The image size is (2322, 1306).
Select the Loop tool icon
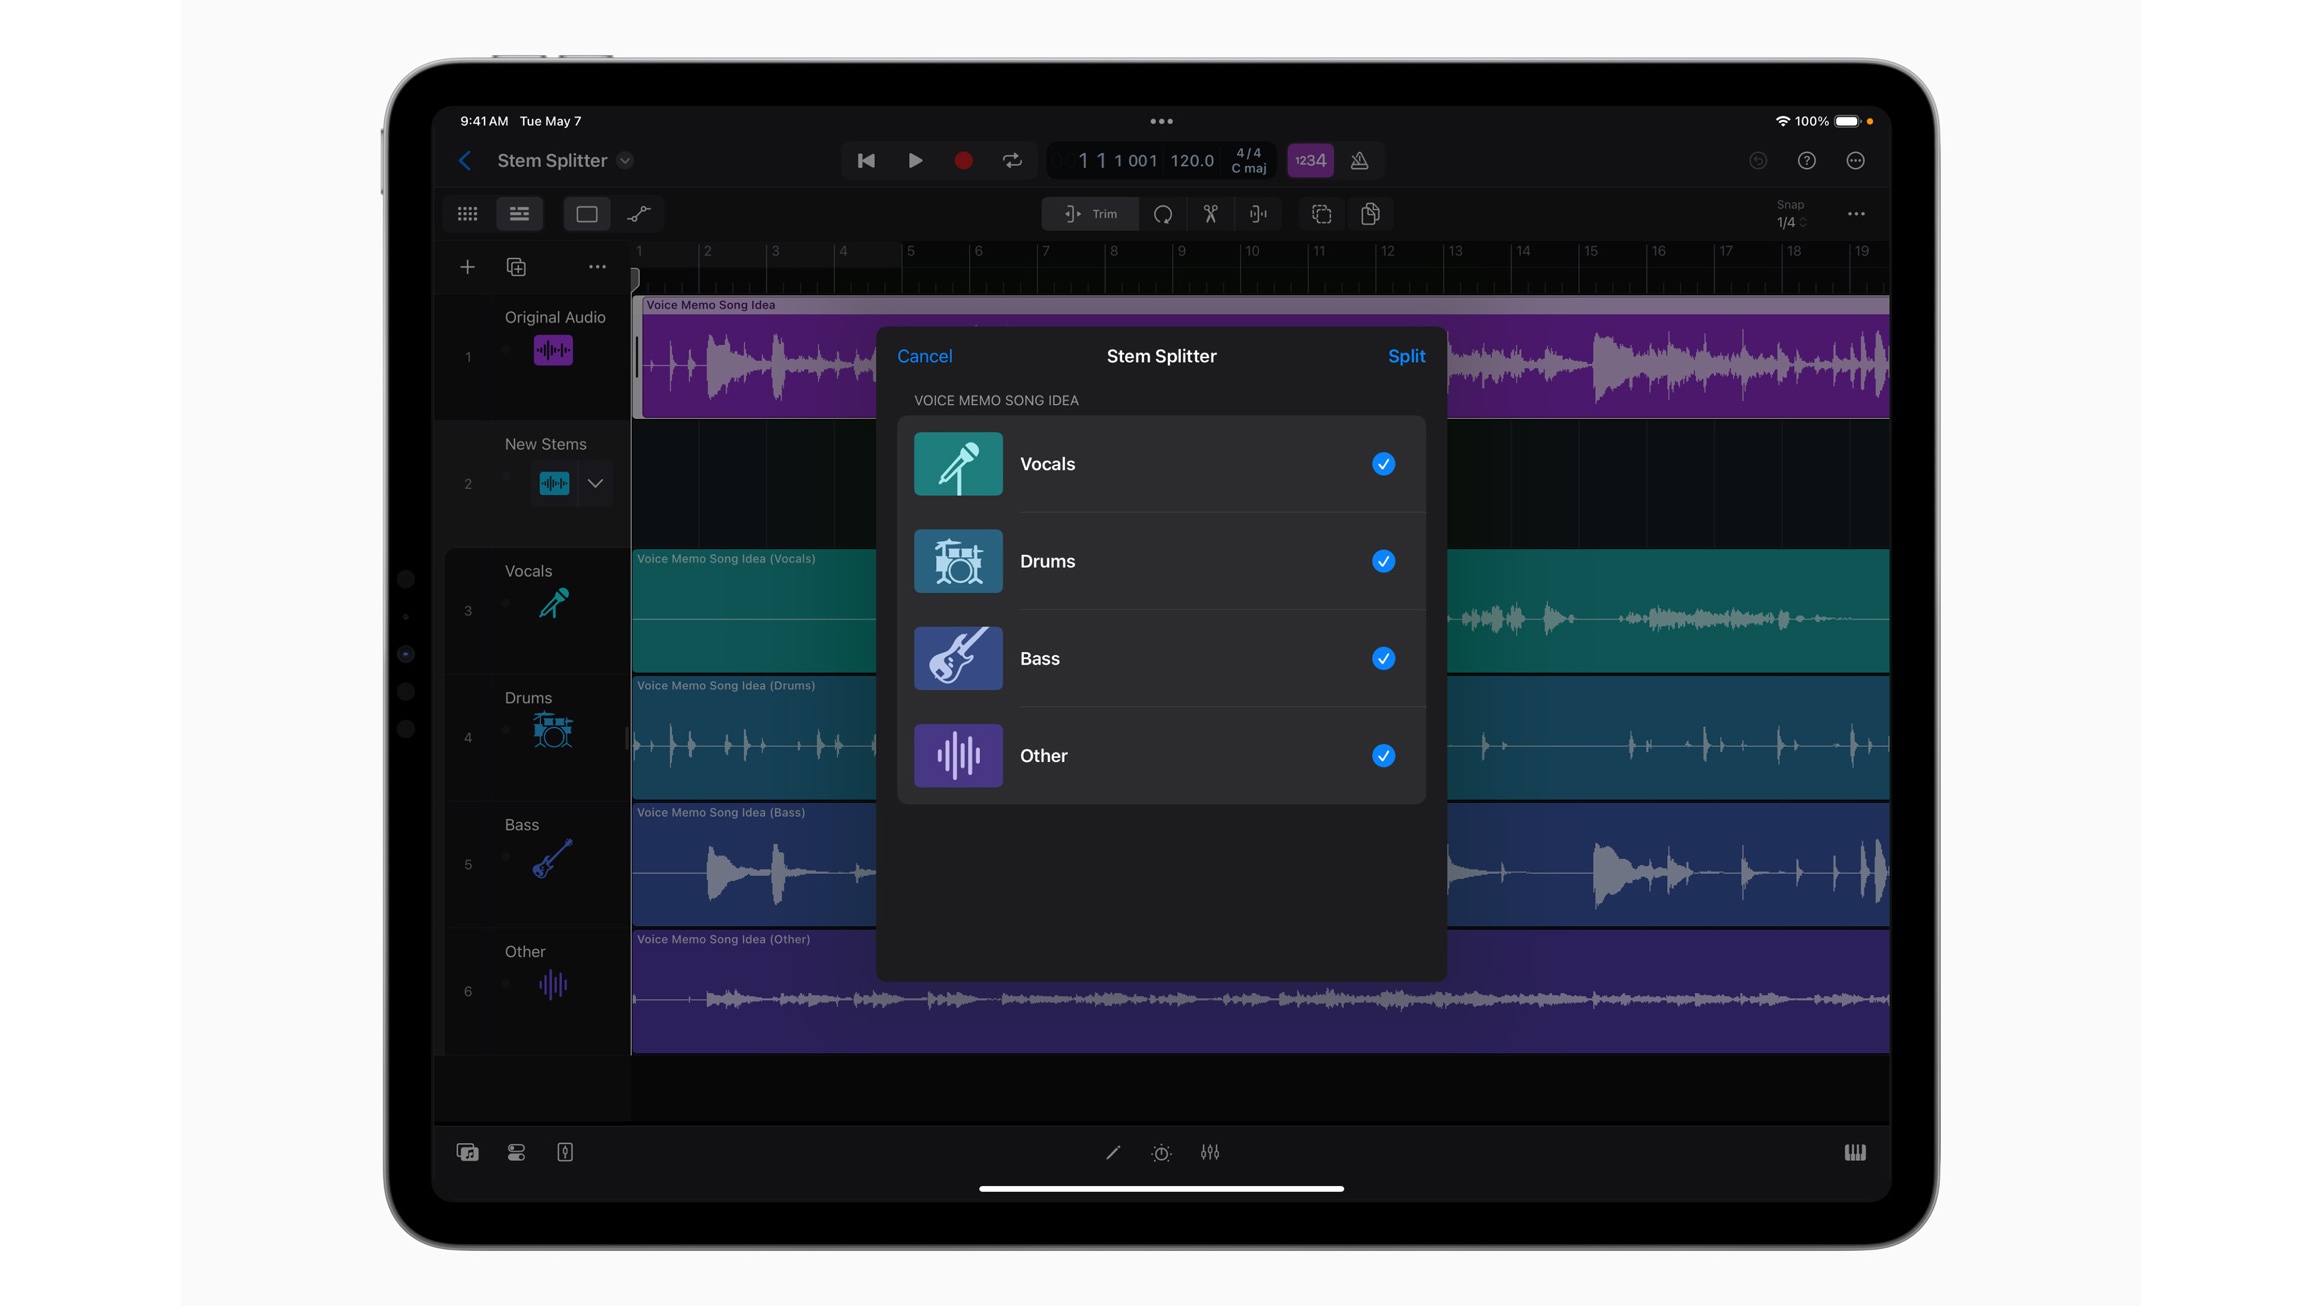[x=1163, y=214]
